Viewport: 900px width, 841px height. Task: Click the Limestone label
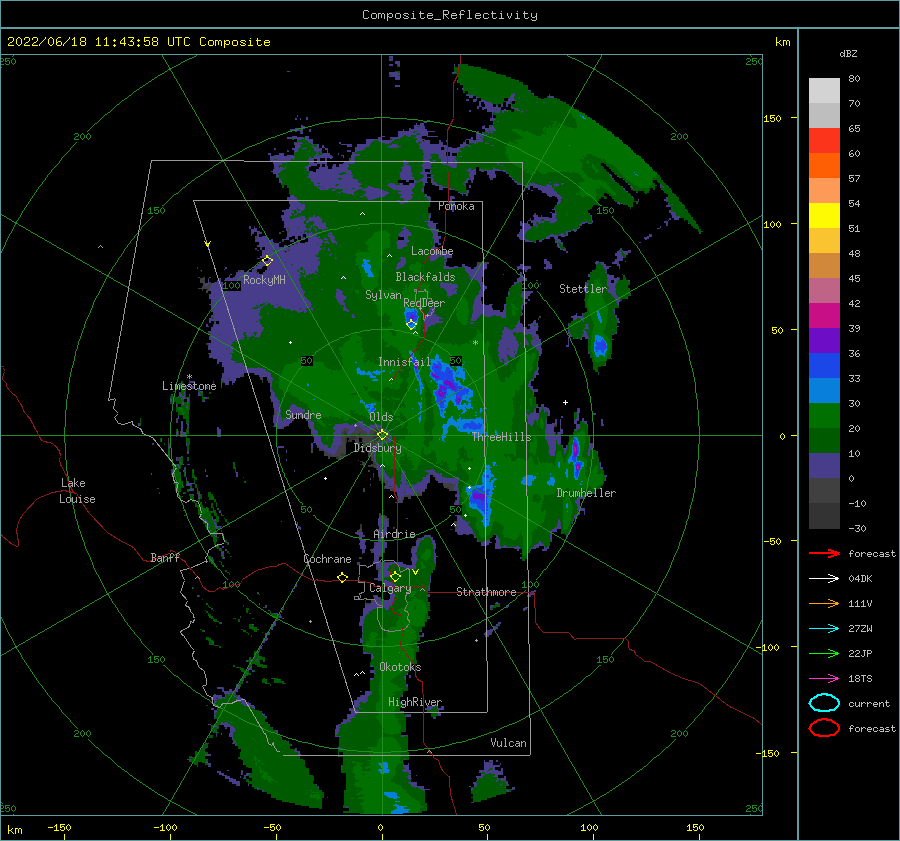point(189,386)
